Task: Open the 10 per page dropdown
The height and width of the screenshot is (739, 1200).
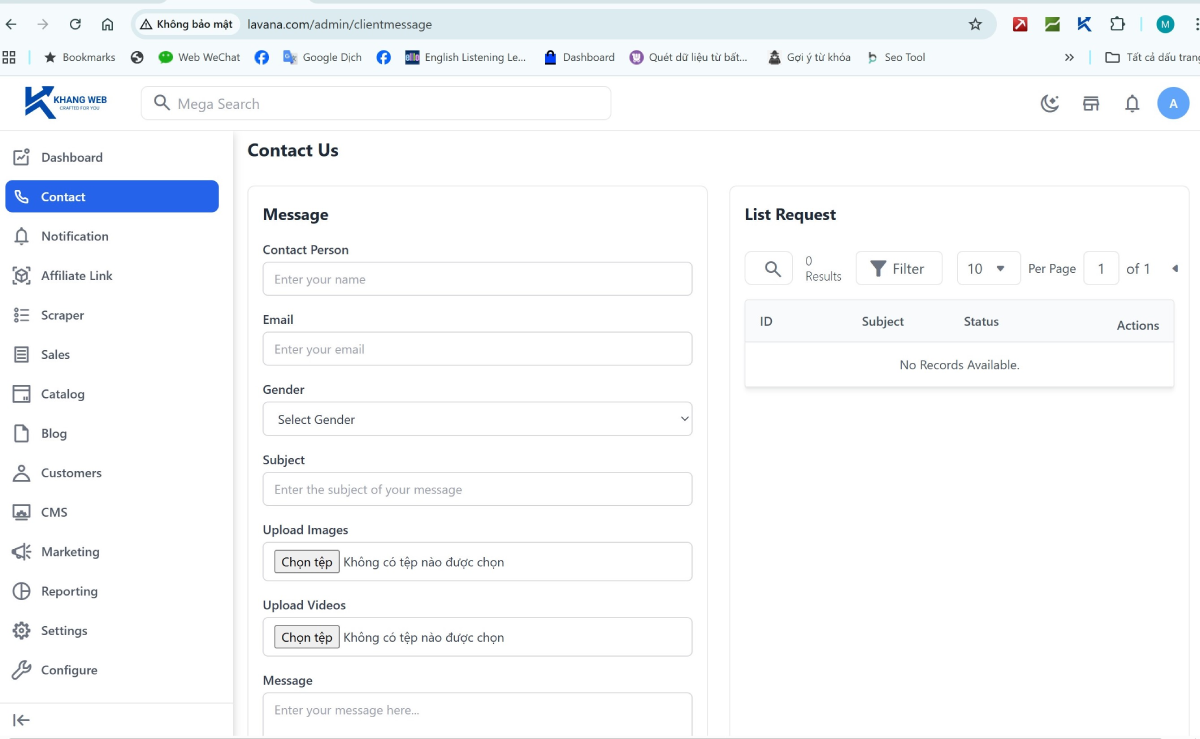Action: 987,268
